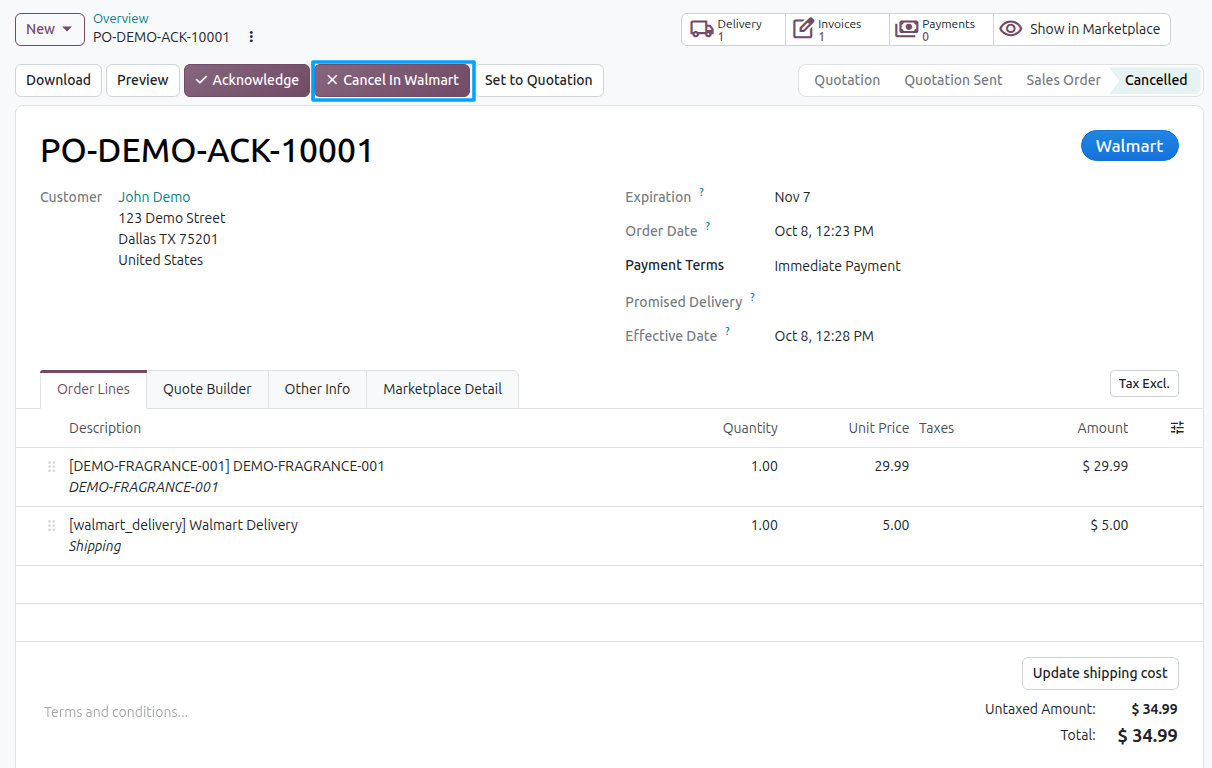Click the Preview button

143,80
